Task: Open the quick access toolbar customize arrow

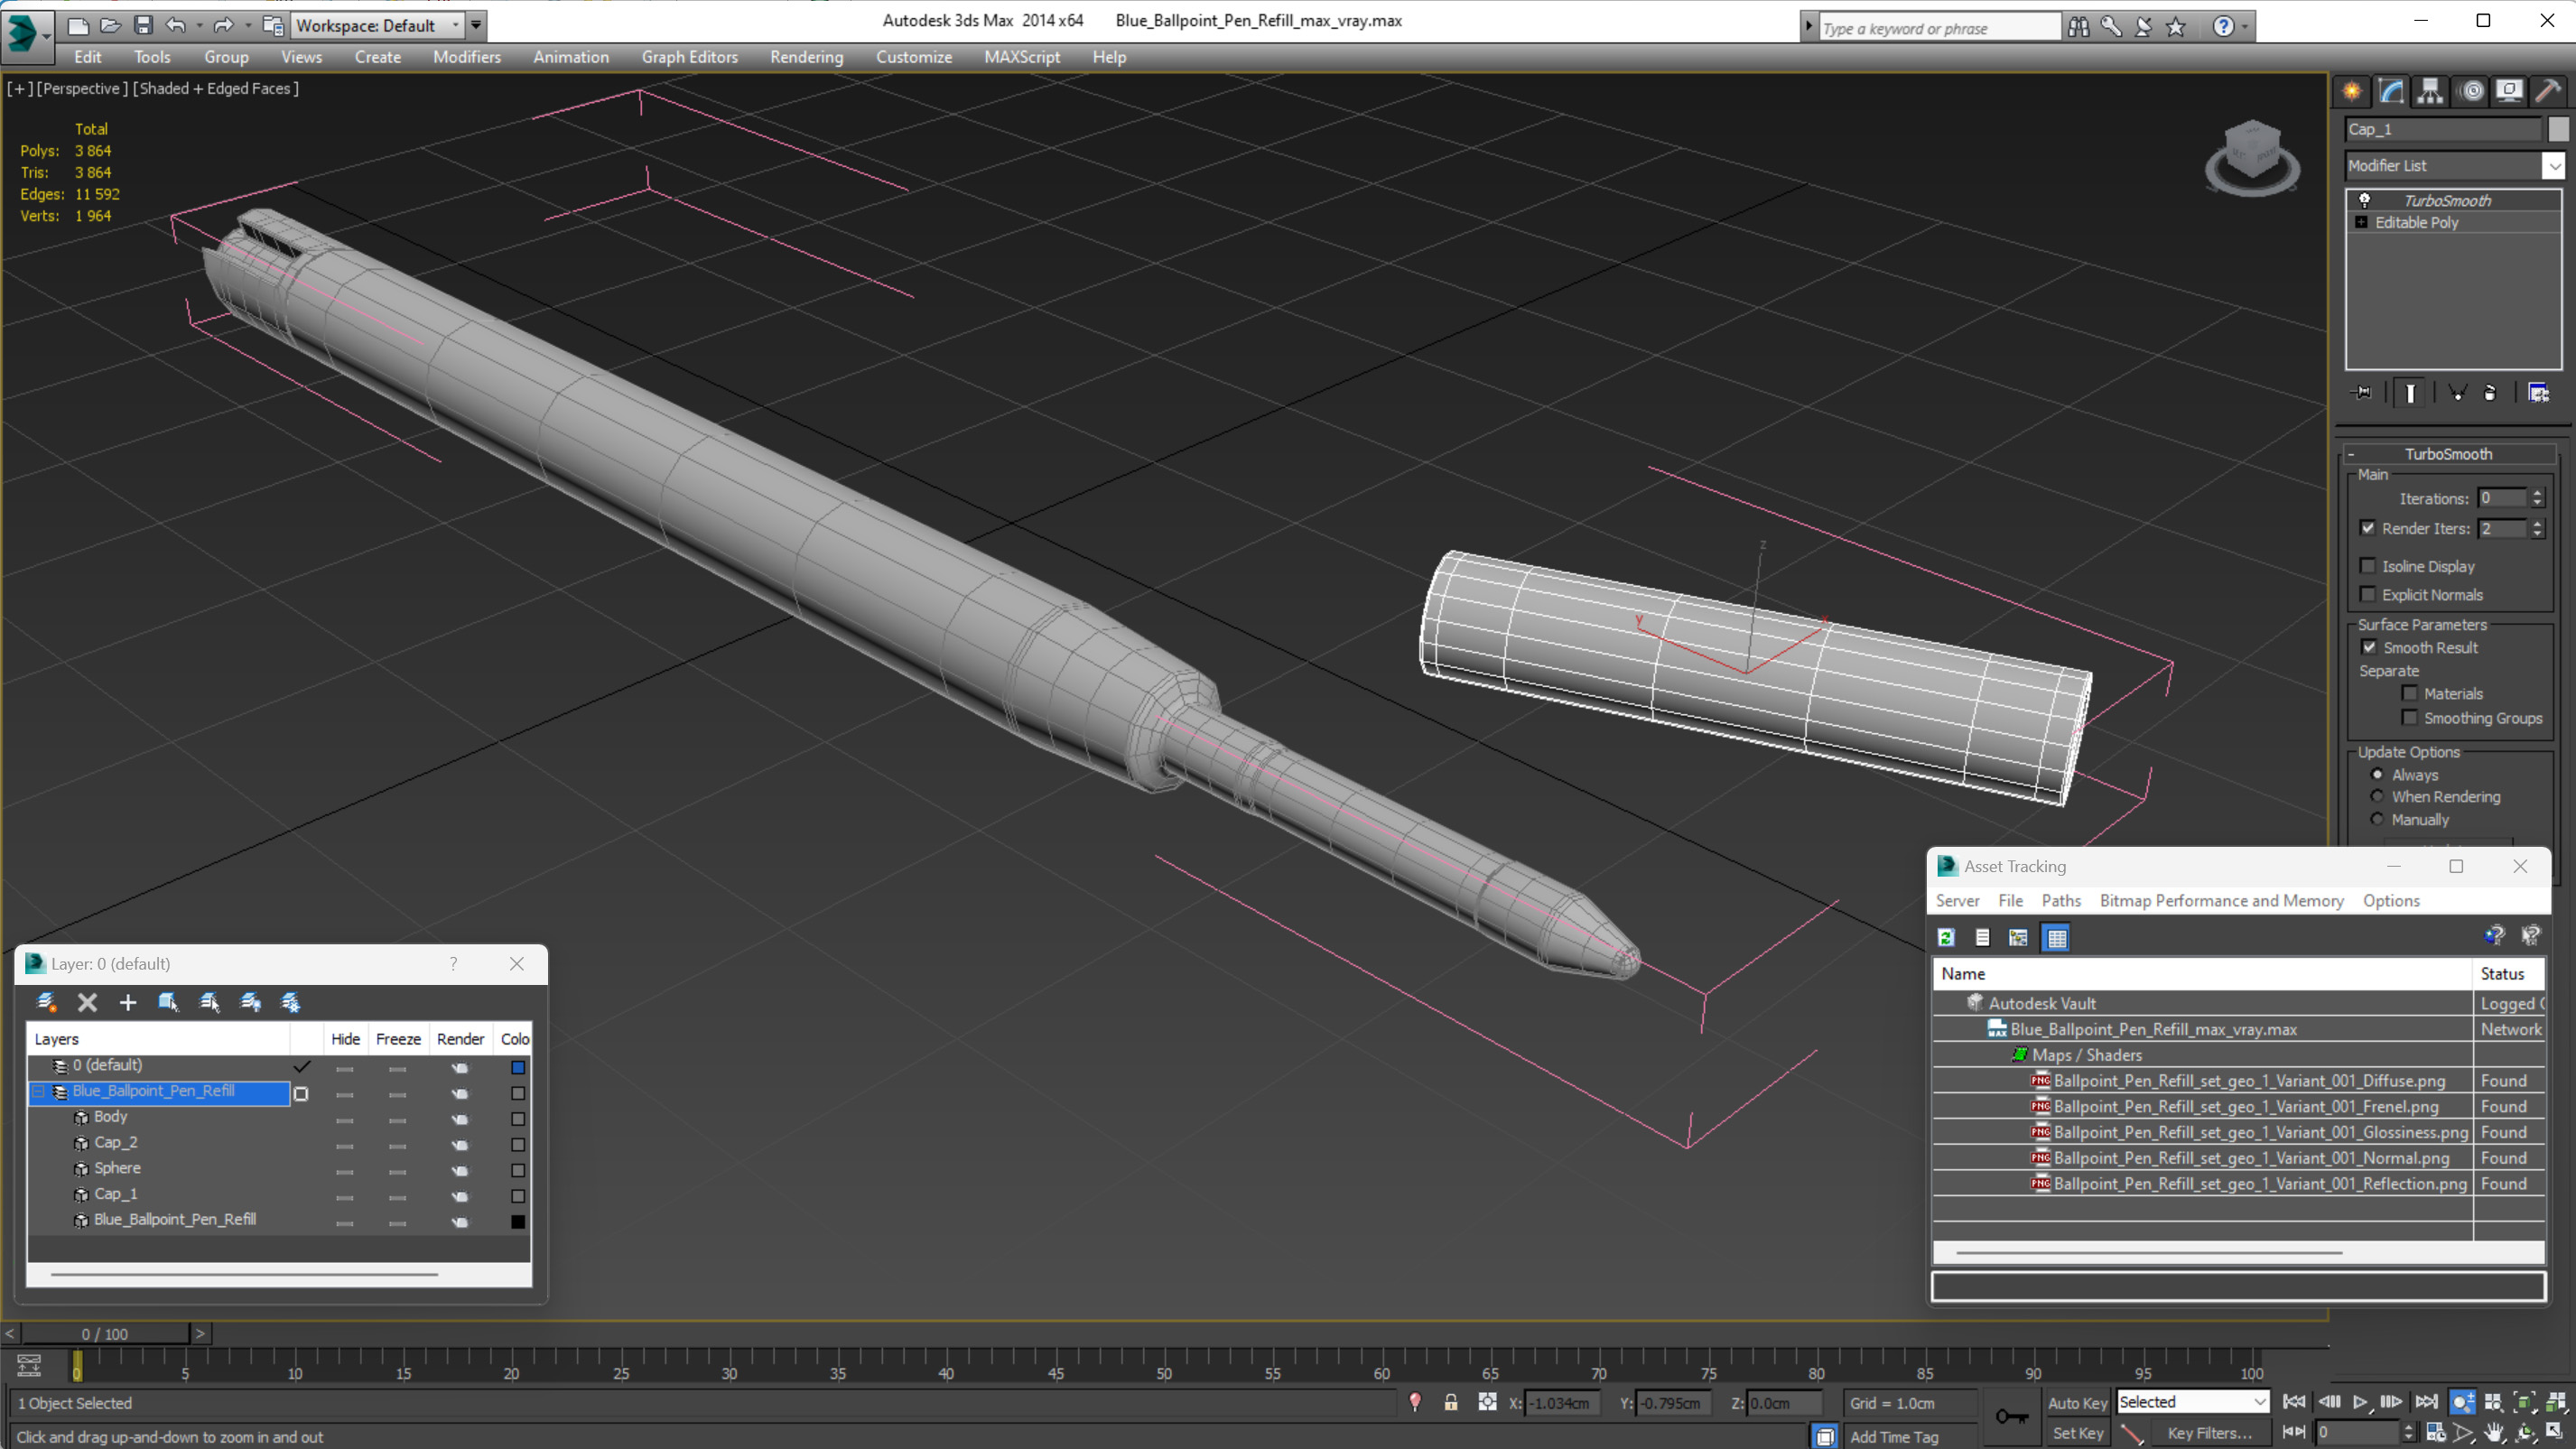Action: pyautogui.click(x=476, y=25)
